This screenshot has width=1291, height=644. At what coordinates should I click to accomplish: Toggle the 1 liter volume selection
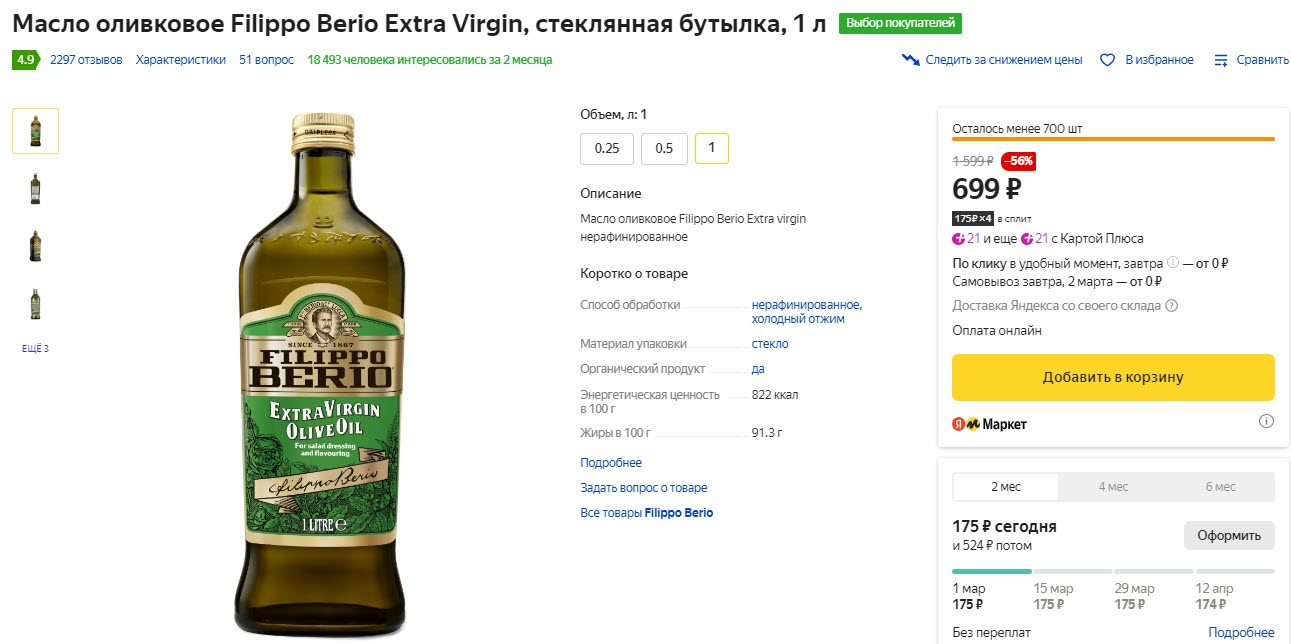coord(711,148)
